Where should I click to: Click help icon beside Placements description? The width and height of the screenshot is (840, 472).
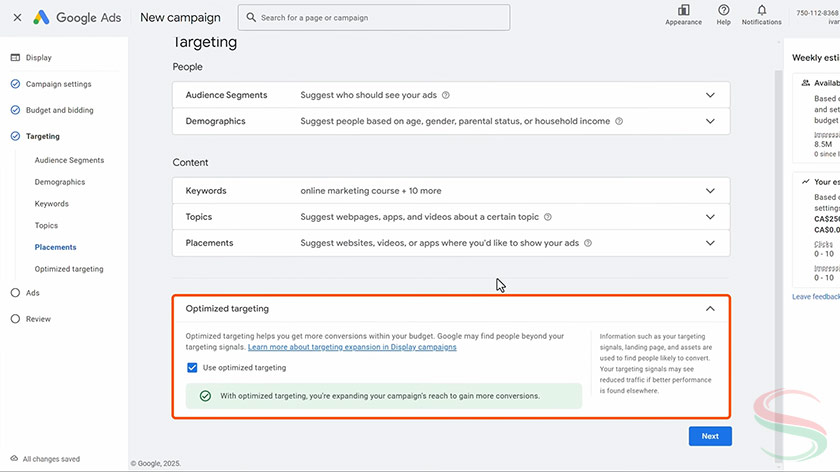(588, 242)
